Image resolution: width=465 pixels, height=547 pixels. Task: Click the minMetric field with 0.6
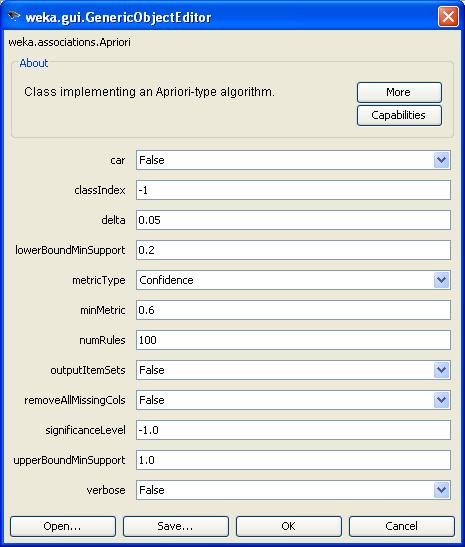[293, 310]
